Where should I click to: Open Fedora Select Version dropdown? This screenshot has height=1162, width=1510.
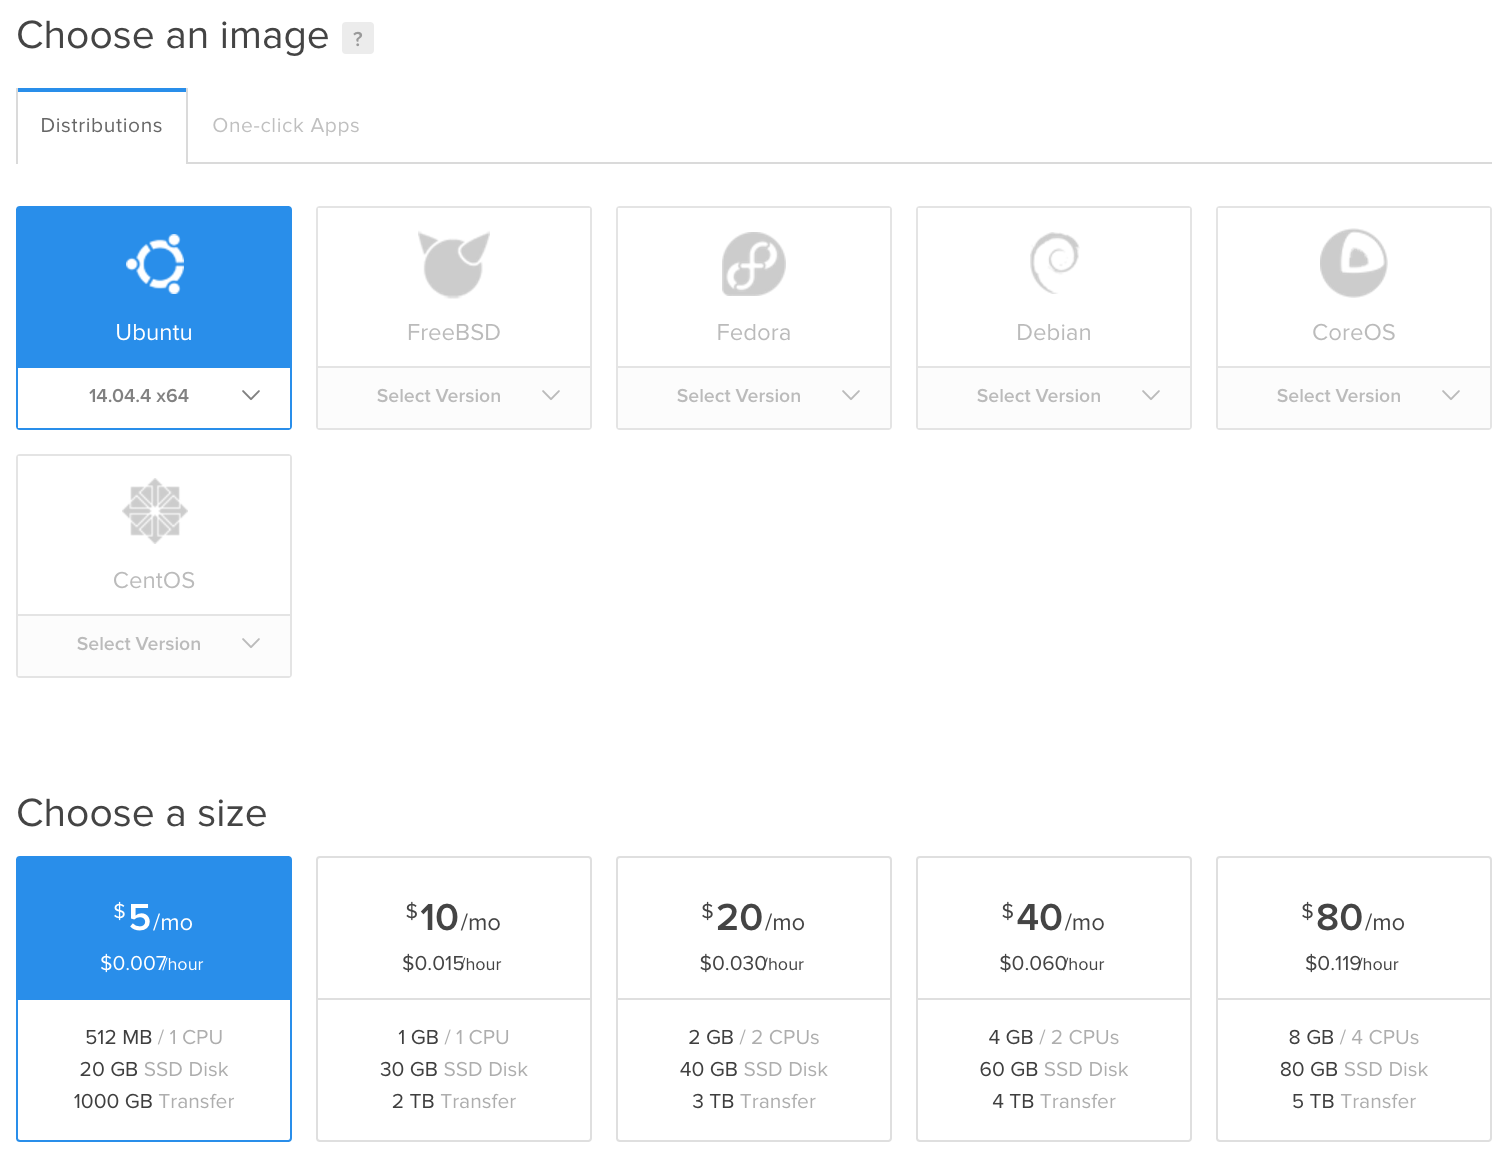point(754,396)
